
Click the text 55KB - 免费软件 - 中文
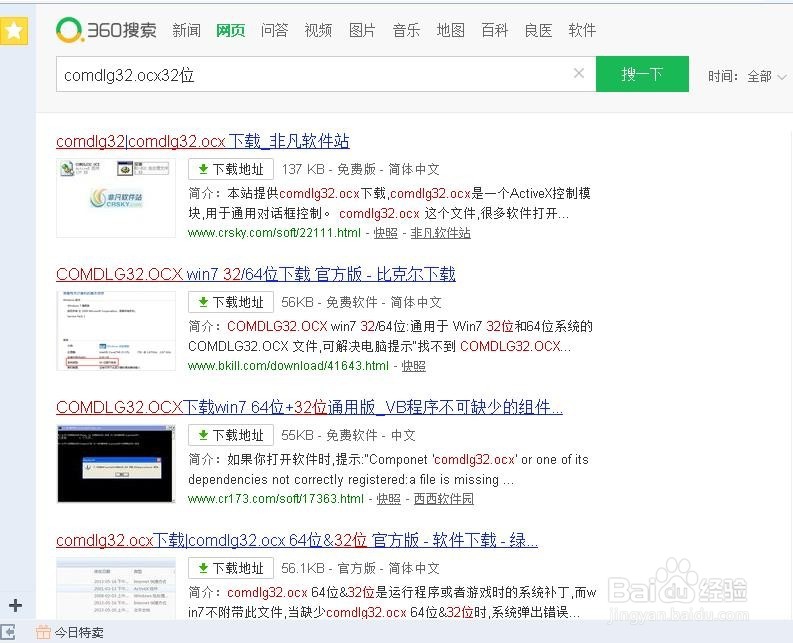[x=348, y=435]
